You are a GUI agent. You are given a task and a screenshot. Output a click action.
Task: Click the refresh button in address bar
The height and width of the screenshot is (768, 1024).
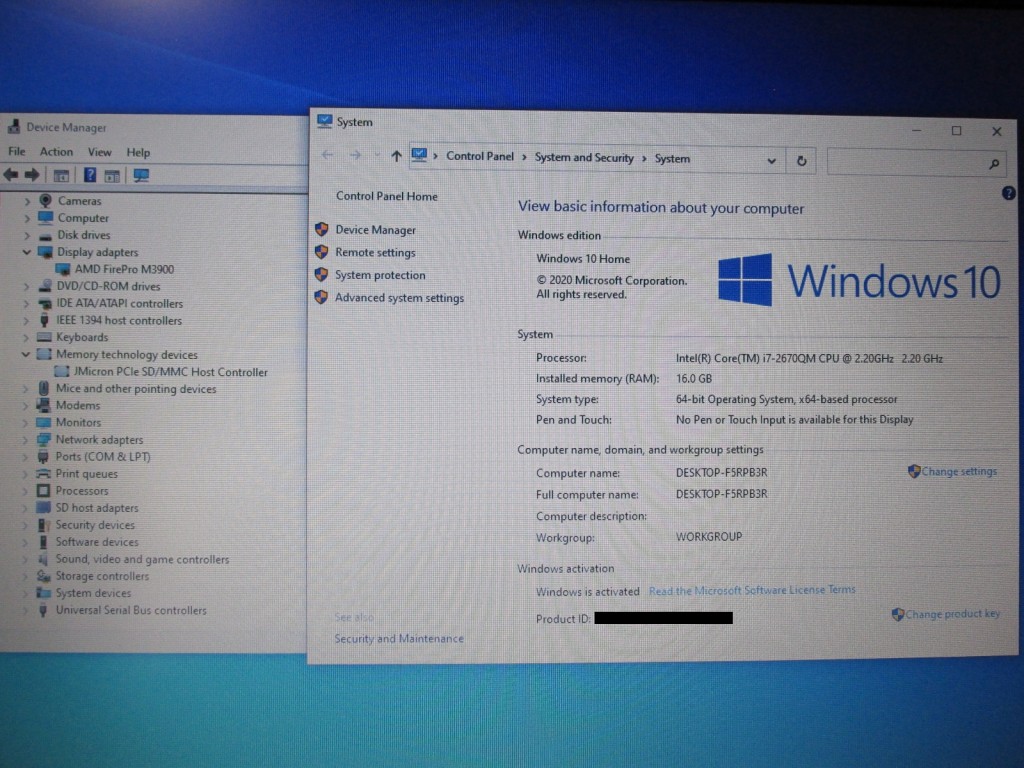[x=801, y=161]
